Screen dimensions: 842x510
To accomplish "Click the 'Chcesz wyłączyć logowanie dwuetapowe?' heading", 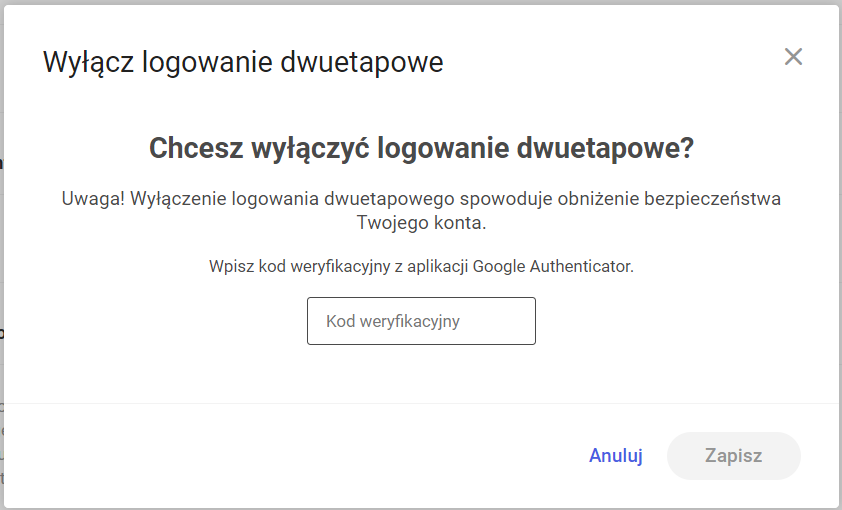I will (x=422, y=148).
